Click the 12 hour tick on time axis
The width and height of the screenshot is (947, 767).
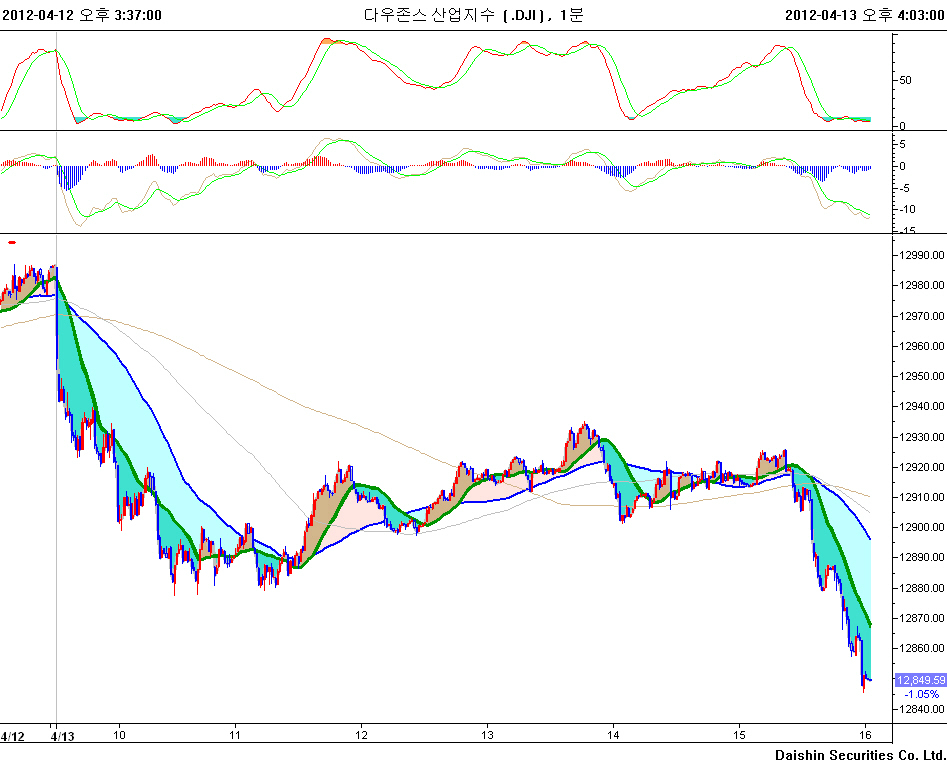tap(361, 736)
